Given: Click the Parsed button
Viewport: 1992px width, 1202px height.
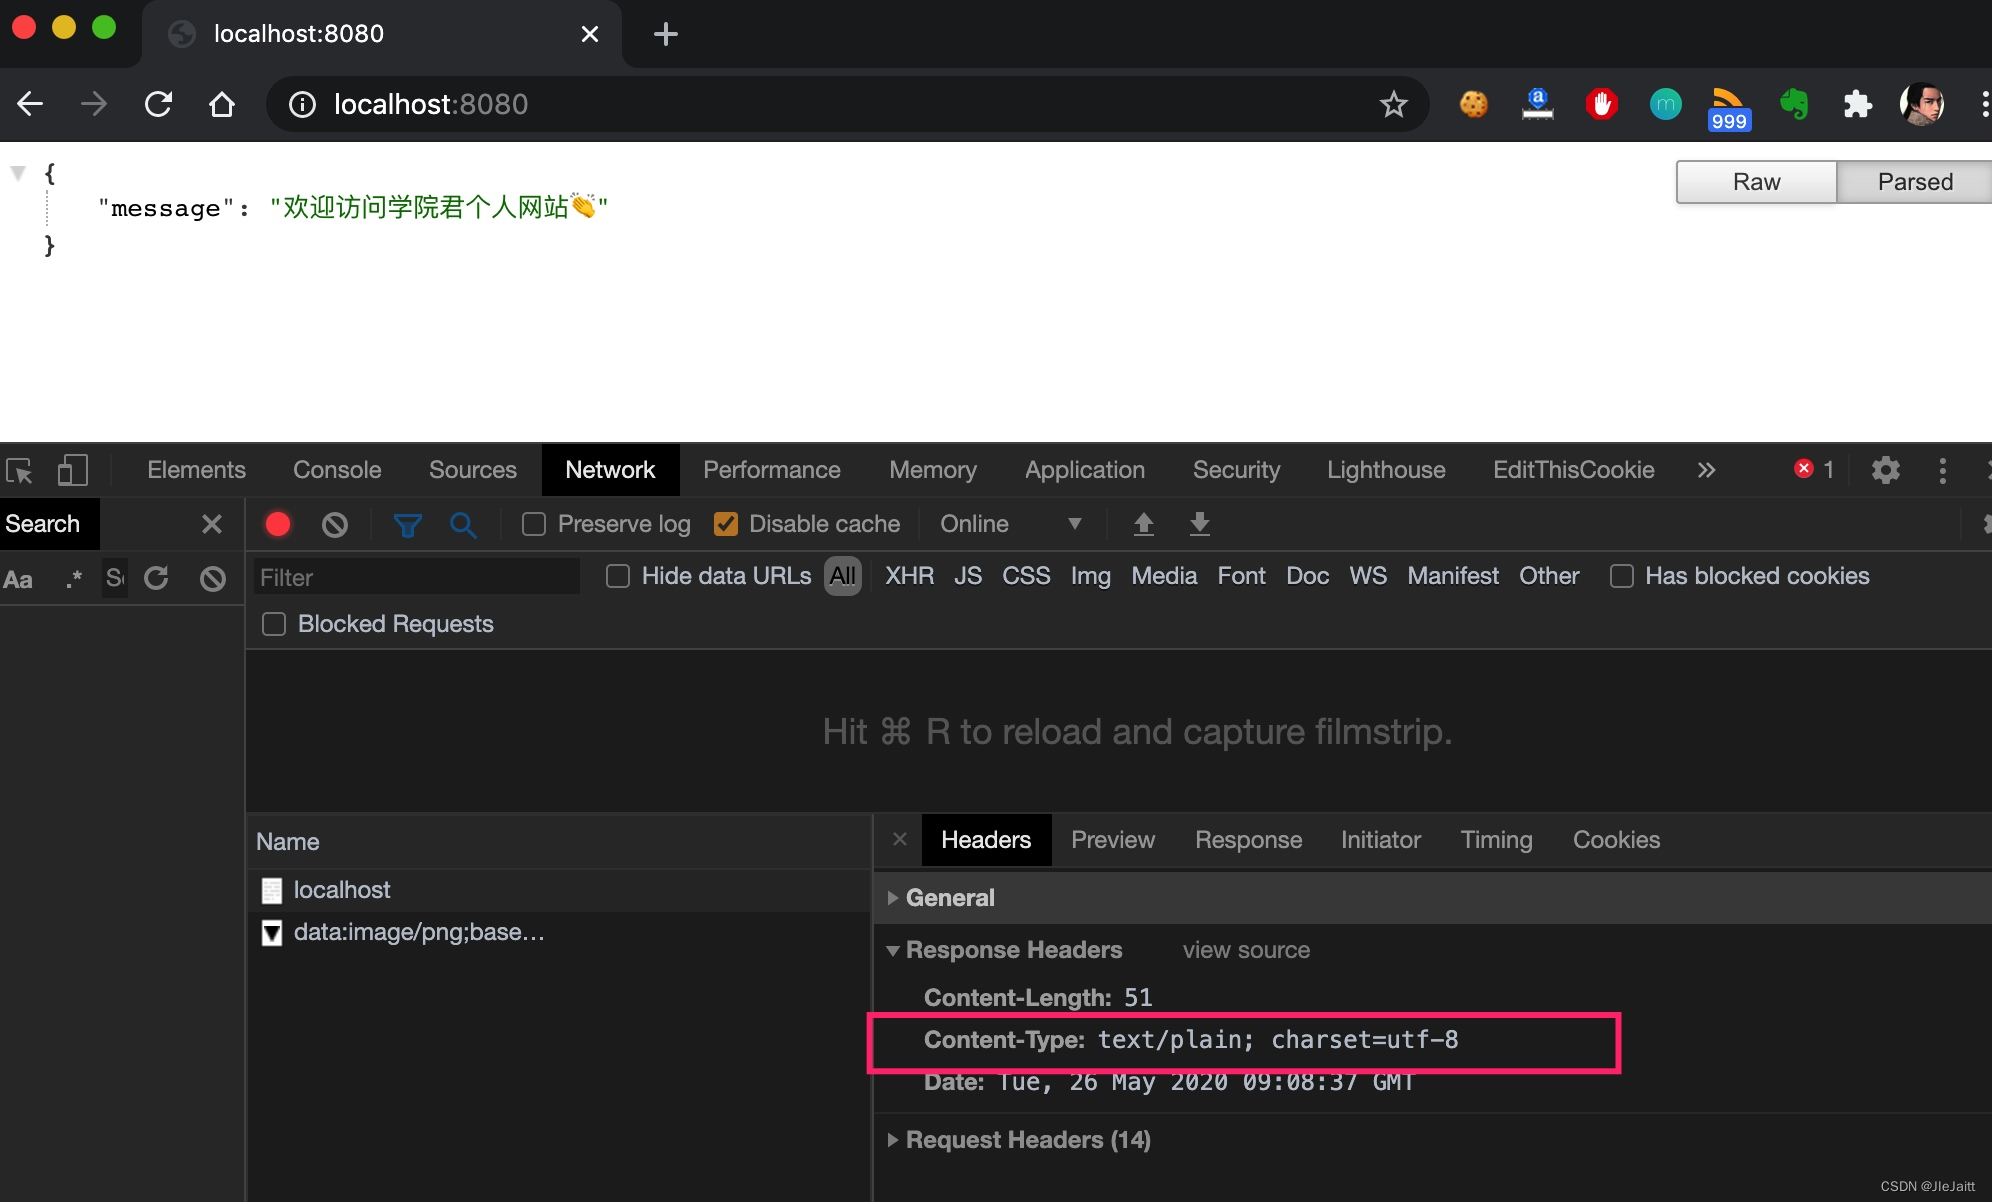Looking at the screenshot, I should (1913, 181).
